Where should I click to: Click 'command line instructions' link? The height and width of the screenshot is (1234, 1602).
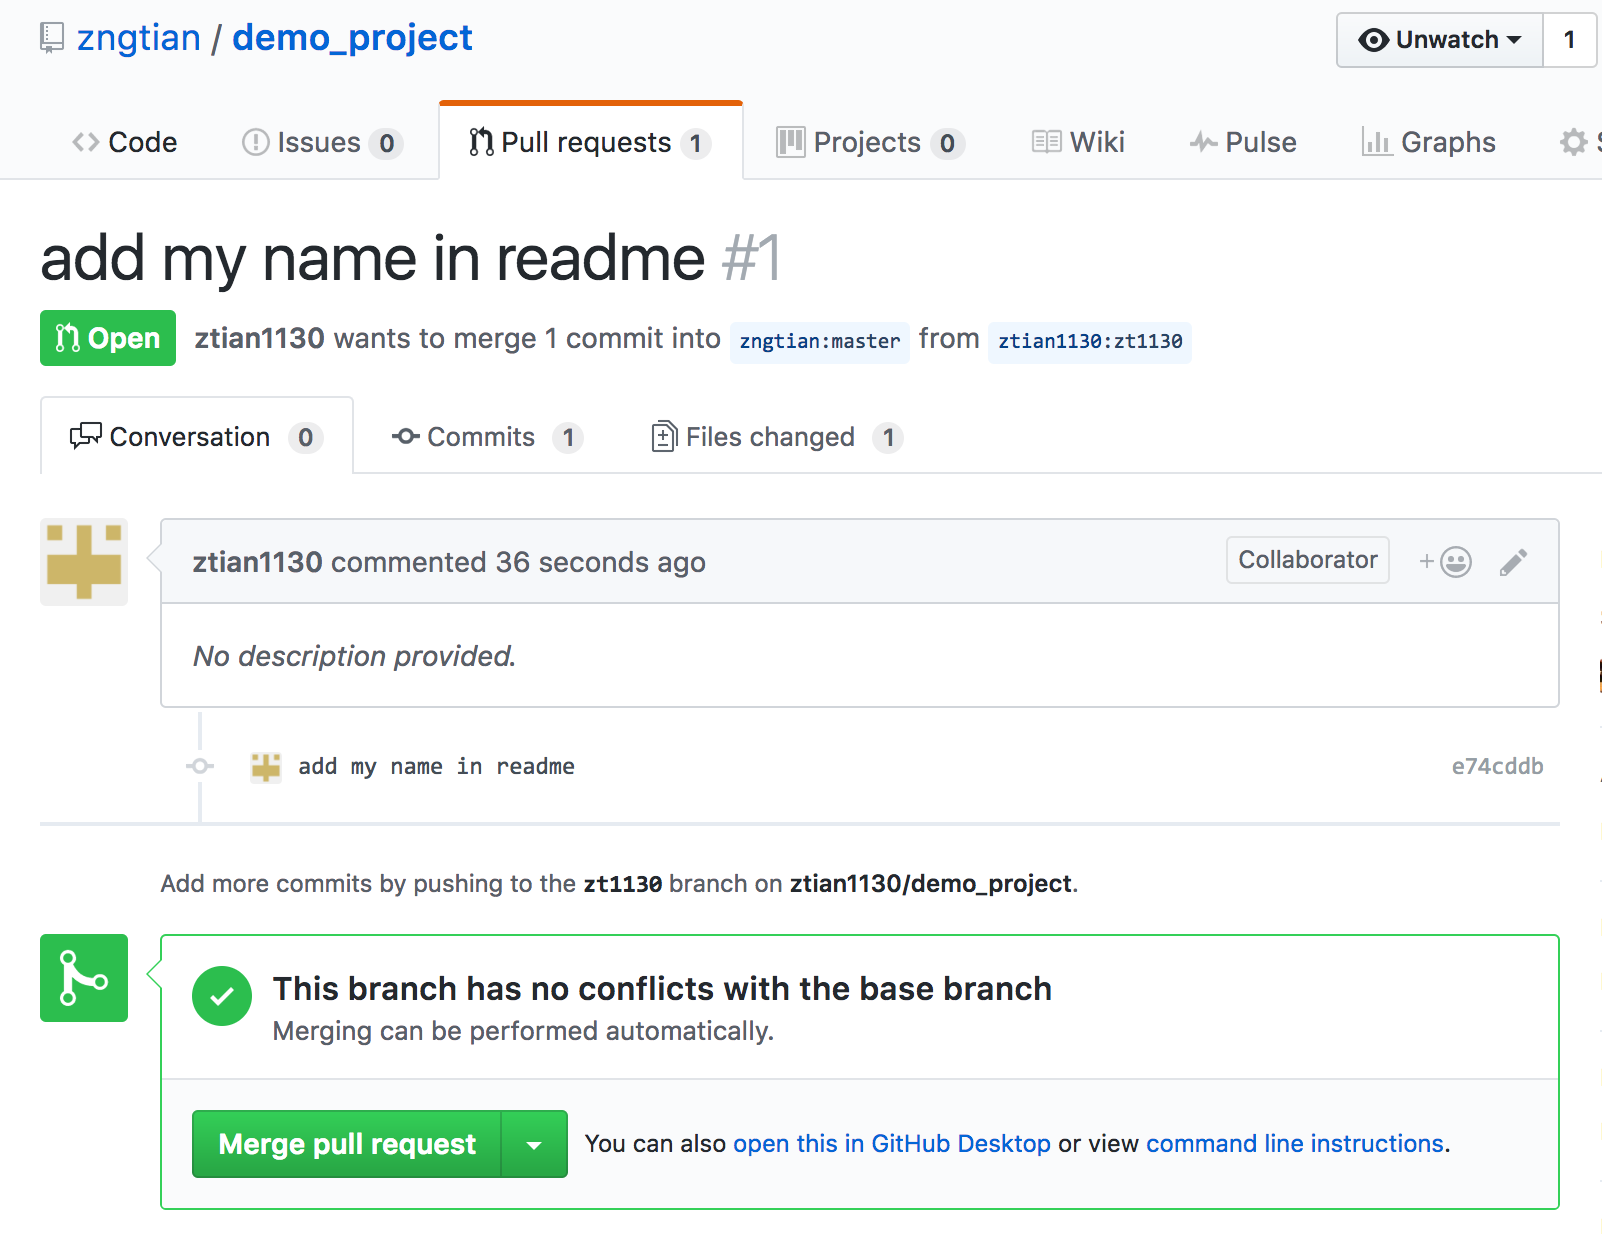[x=1295, y=1144]
